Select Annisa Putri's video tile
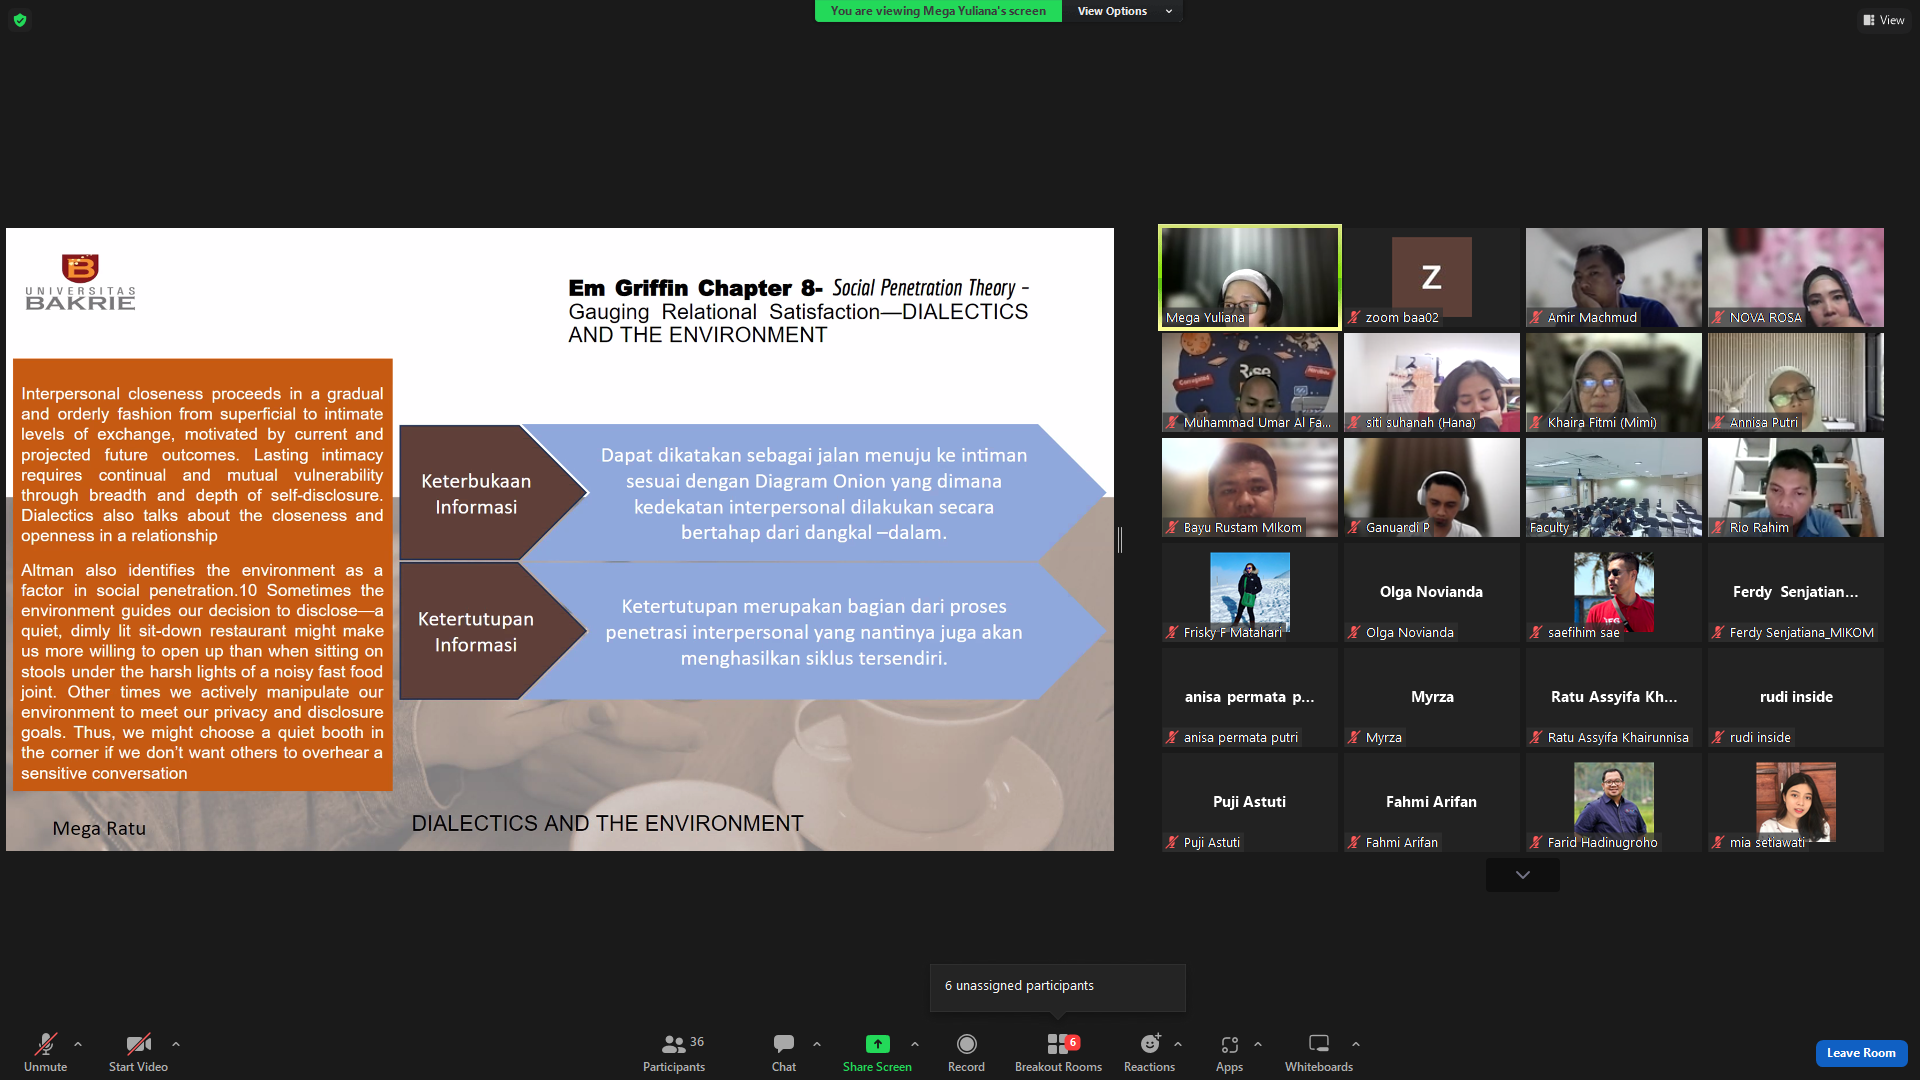 1796,382
